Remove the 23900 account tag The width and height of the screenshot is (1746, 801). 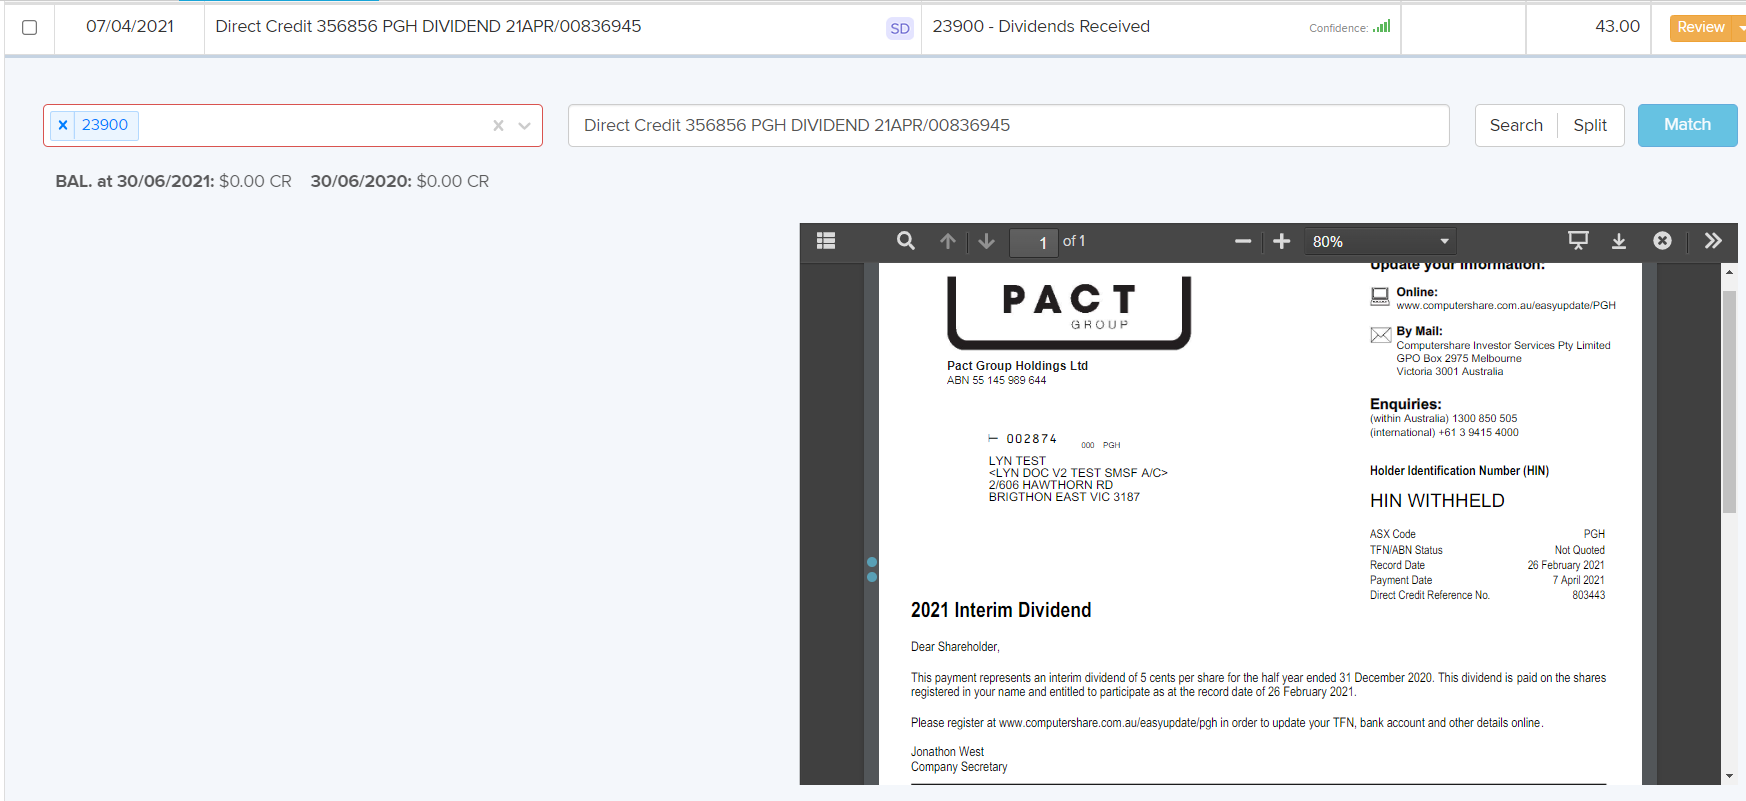click(63, 125)
